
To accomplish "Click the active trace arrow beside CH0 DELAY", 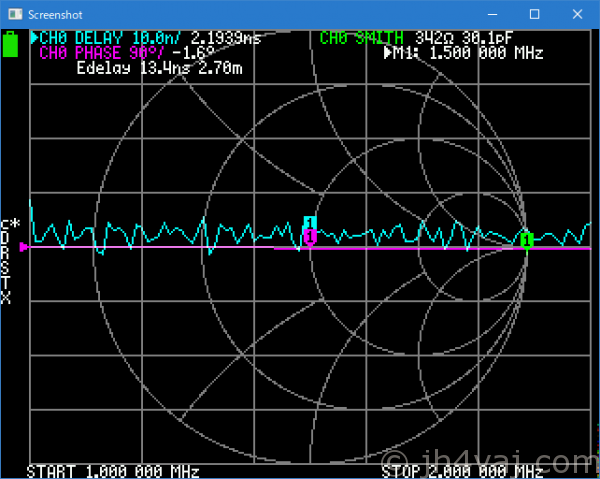I will pyautogui.click(x=34, y=38).
